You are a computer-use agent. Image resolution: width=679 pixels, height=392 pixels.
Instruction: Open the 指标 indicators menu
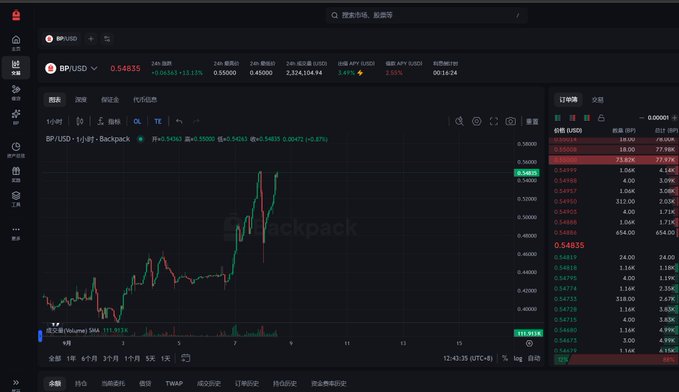(109, 121)
